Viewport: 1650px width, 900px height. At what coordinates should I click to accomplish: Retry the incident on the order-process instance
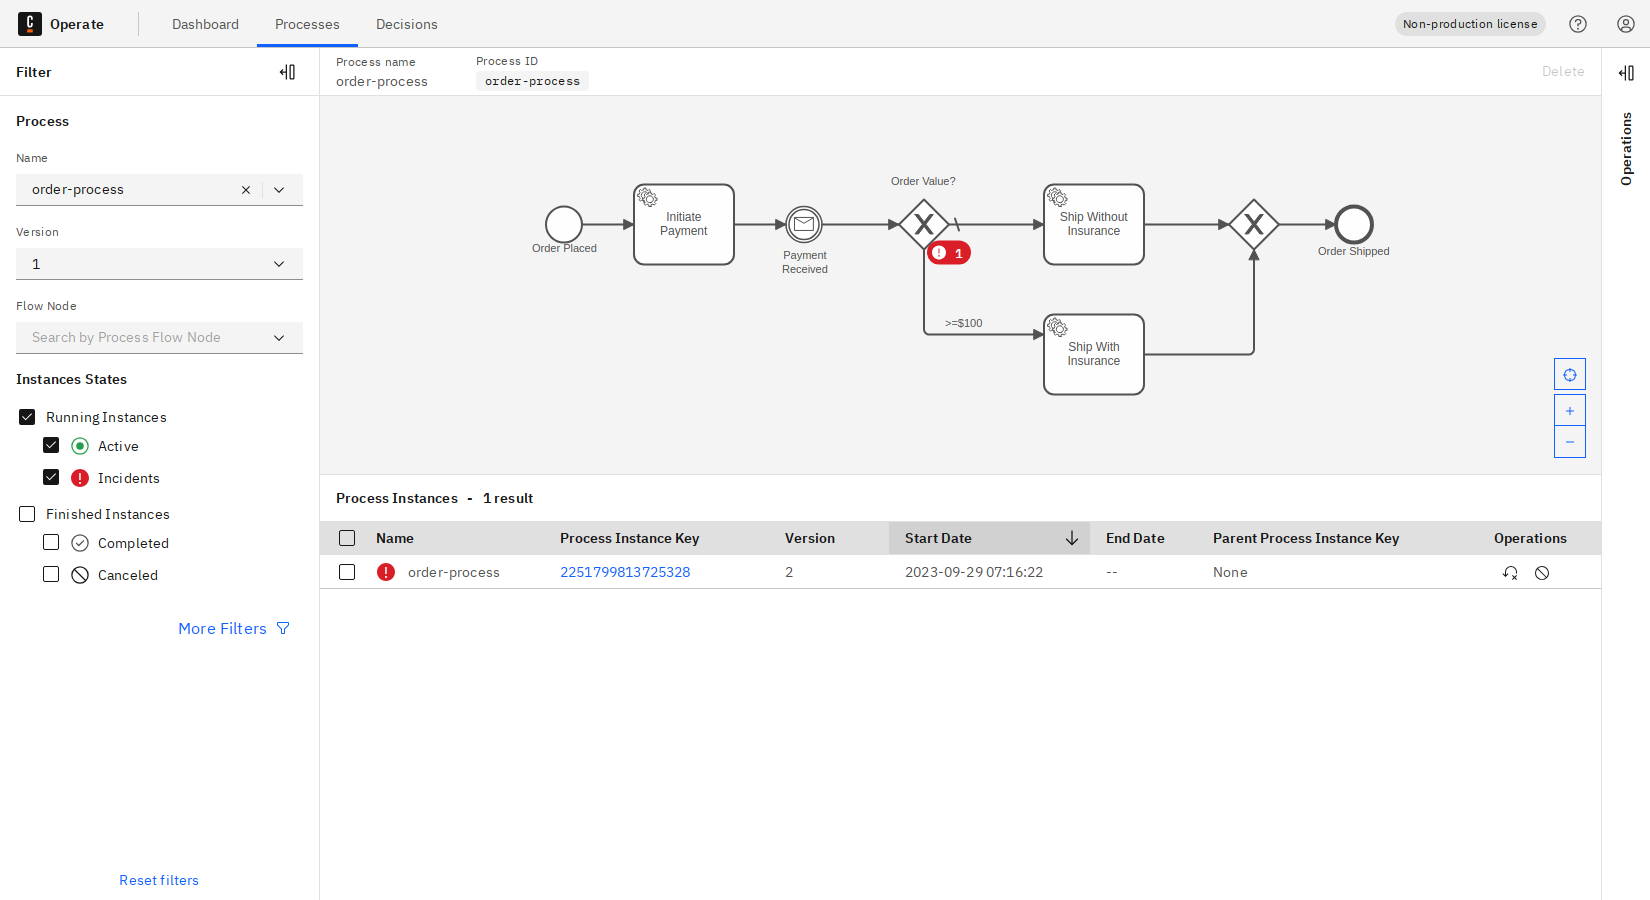[1510, 572]
